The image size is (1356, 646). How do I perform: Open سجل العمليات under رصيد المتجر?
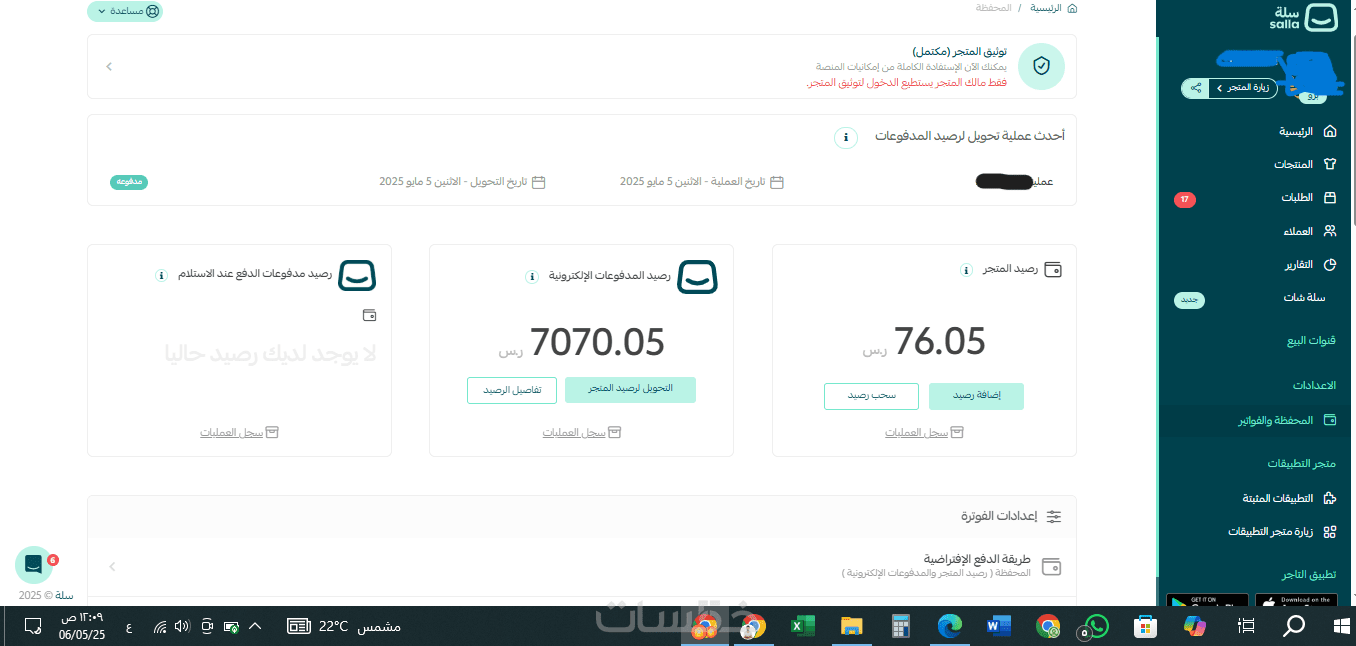click(x=924, y=433)
